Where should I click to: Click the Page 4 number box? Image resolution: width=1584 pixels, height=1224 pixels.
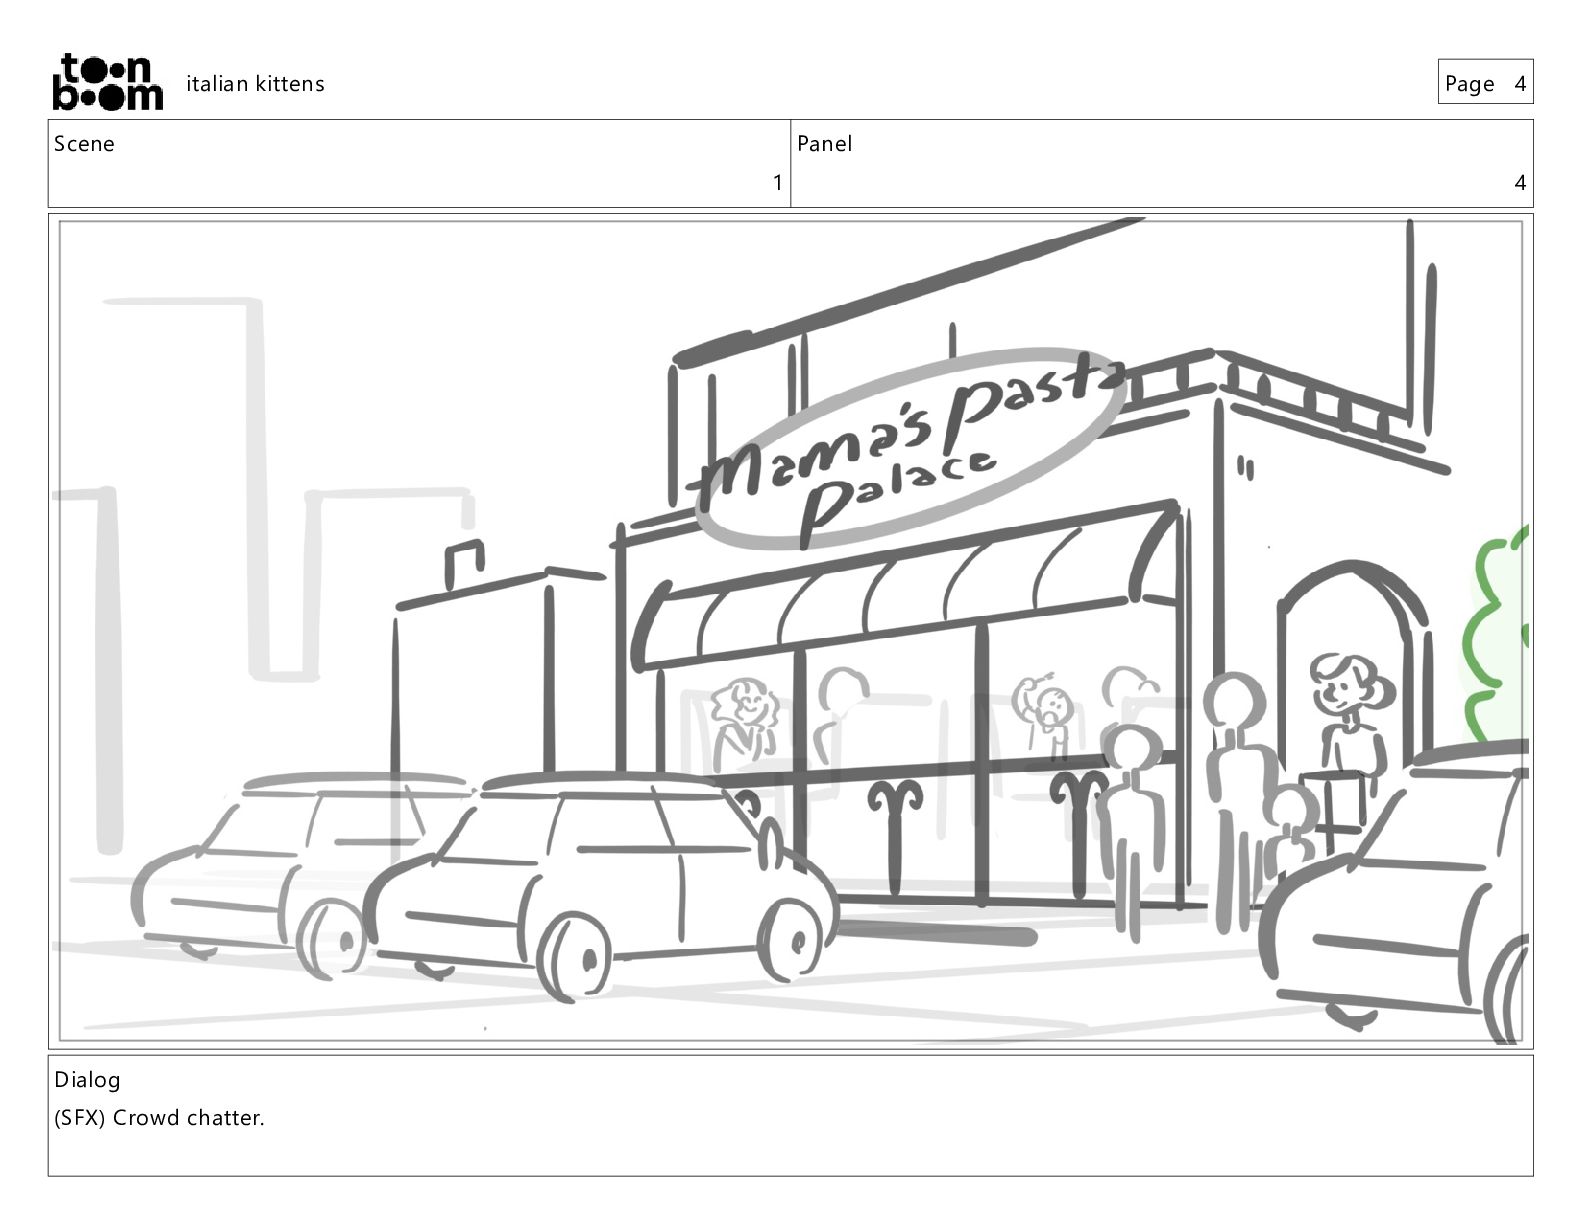[1485, 82]
